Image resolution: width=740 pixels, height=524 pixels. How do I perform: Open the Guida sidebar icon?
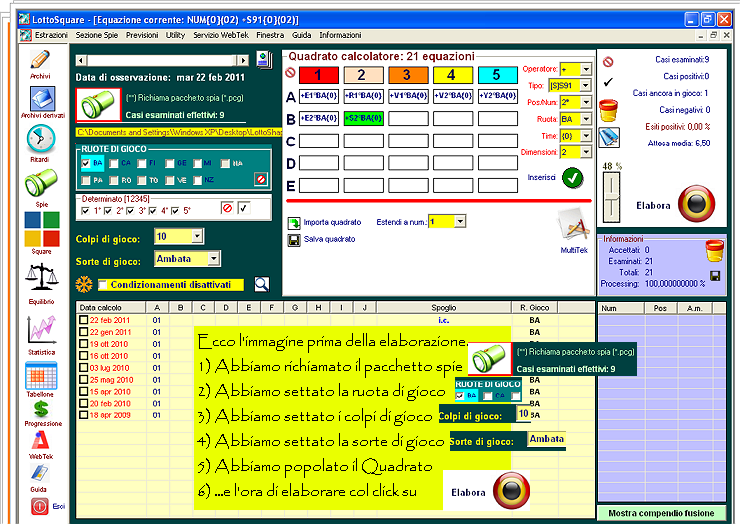[x=40, y=473]
